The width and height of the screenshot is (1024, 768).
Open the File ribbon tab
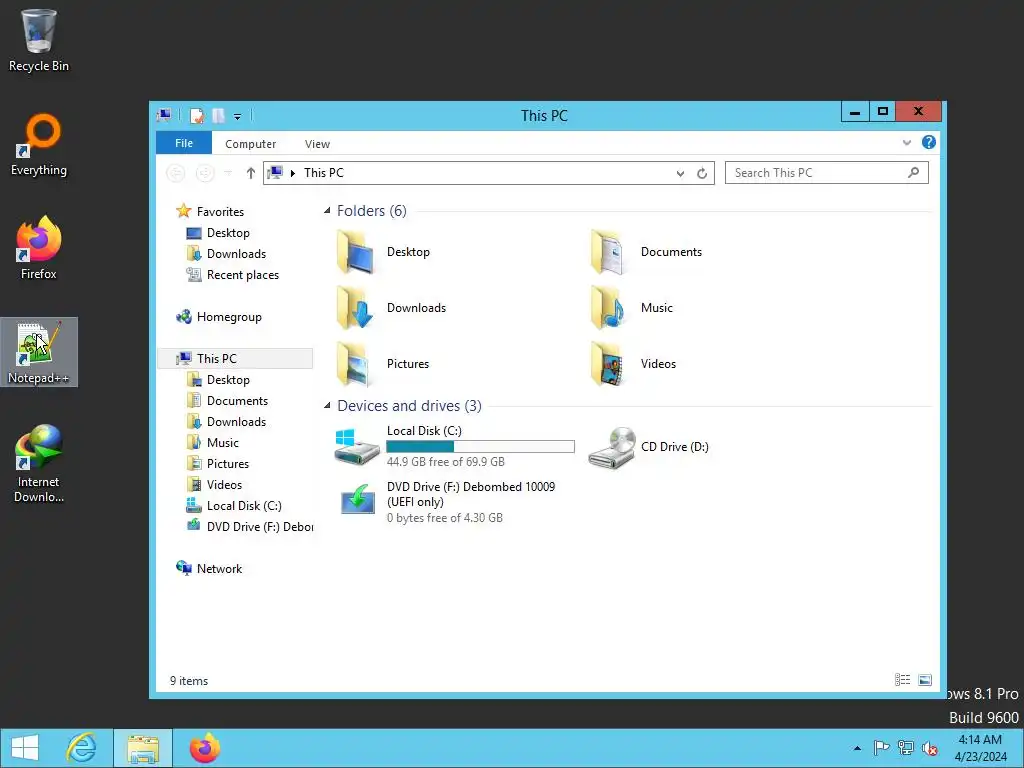[x=184, y=143]
